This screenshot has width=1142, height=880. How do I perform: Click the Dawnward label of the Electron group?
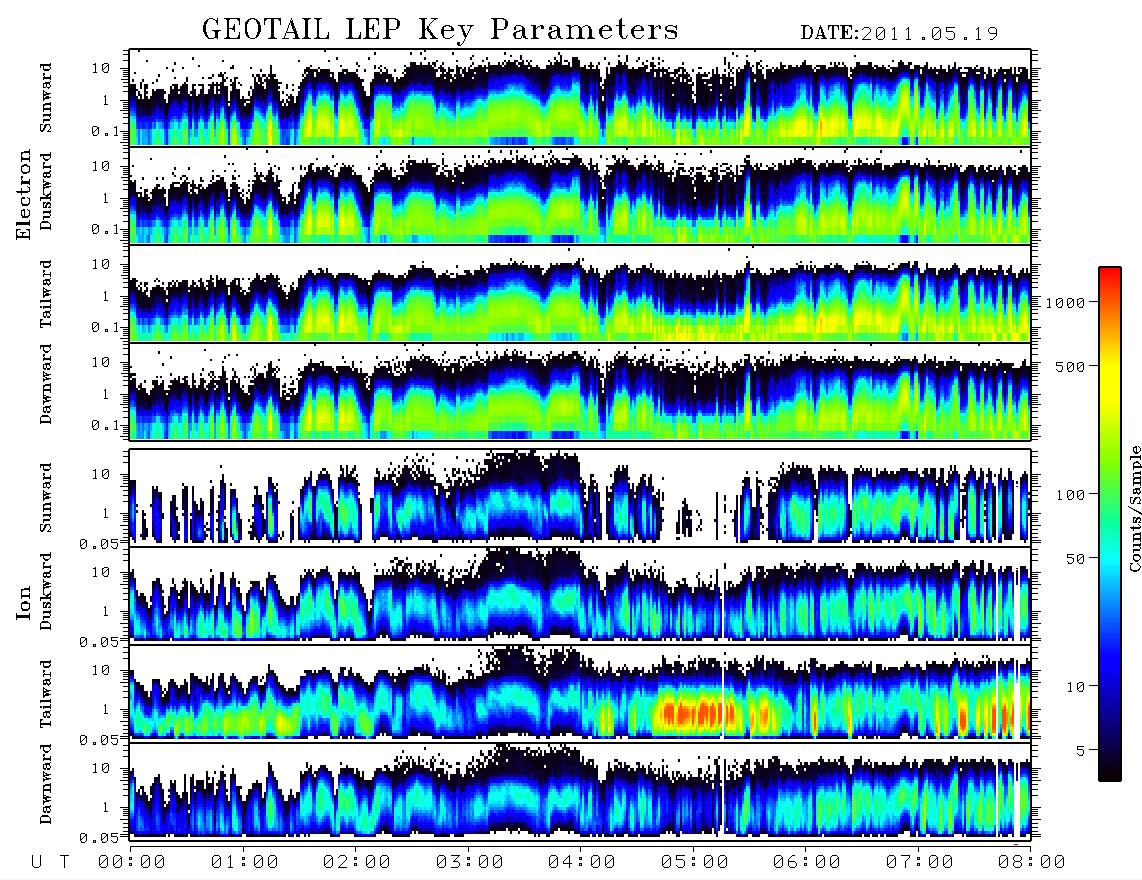[x=46, y=385]
